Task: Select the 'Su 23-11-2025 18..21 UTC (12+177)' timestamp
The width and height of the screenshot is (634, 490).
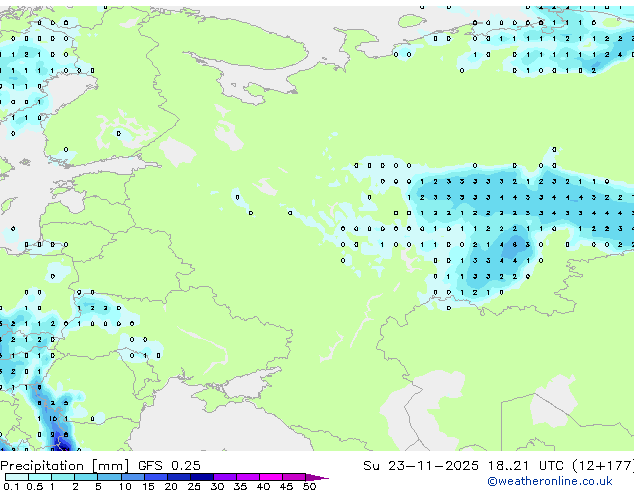Action: pyautogui.click(x=498, y=466)
